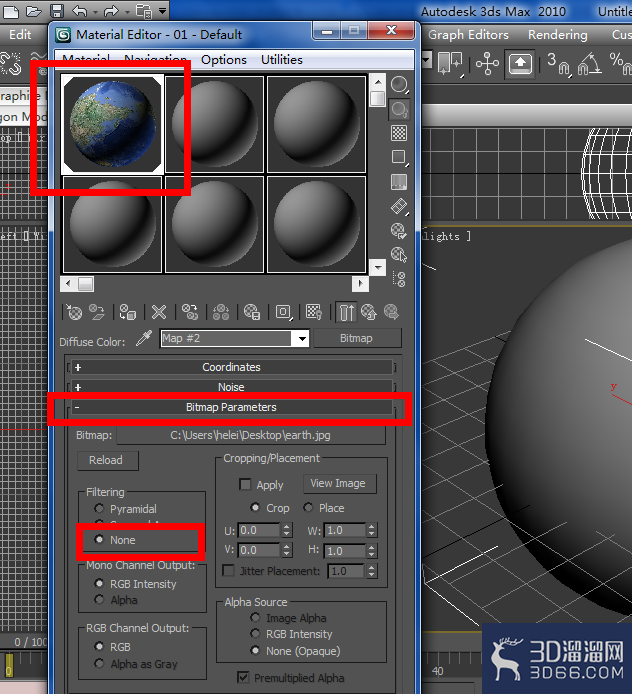This screenshot has width=632, height=694.
Task: Open the Map #2 name dropdown
Action: [302, 339]
